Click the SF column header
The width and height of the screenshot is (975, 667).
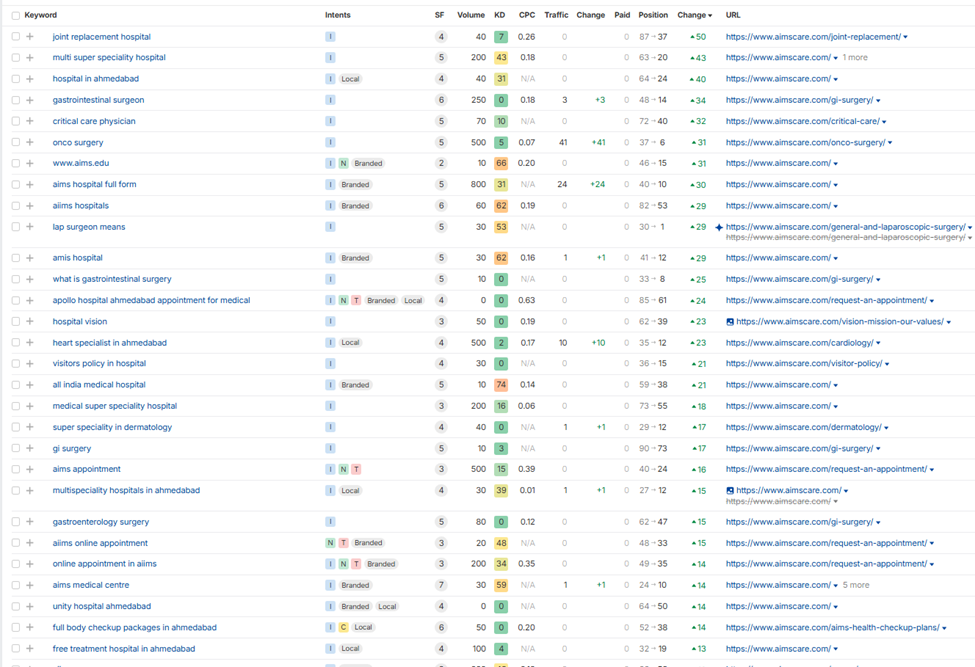440,15
